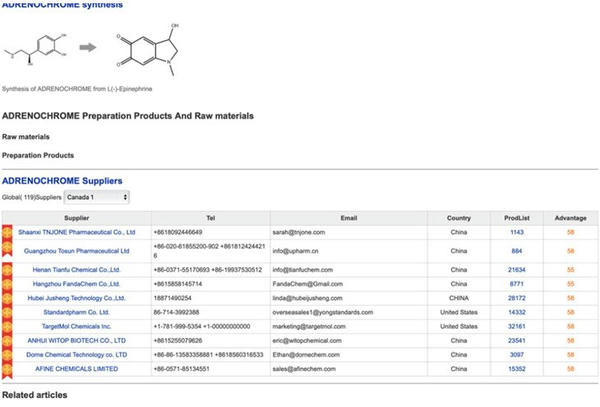Click the phone number 86-714-3992388

pos(176,312)
